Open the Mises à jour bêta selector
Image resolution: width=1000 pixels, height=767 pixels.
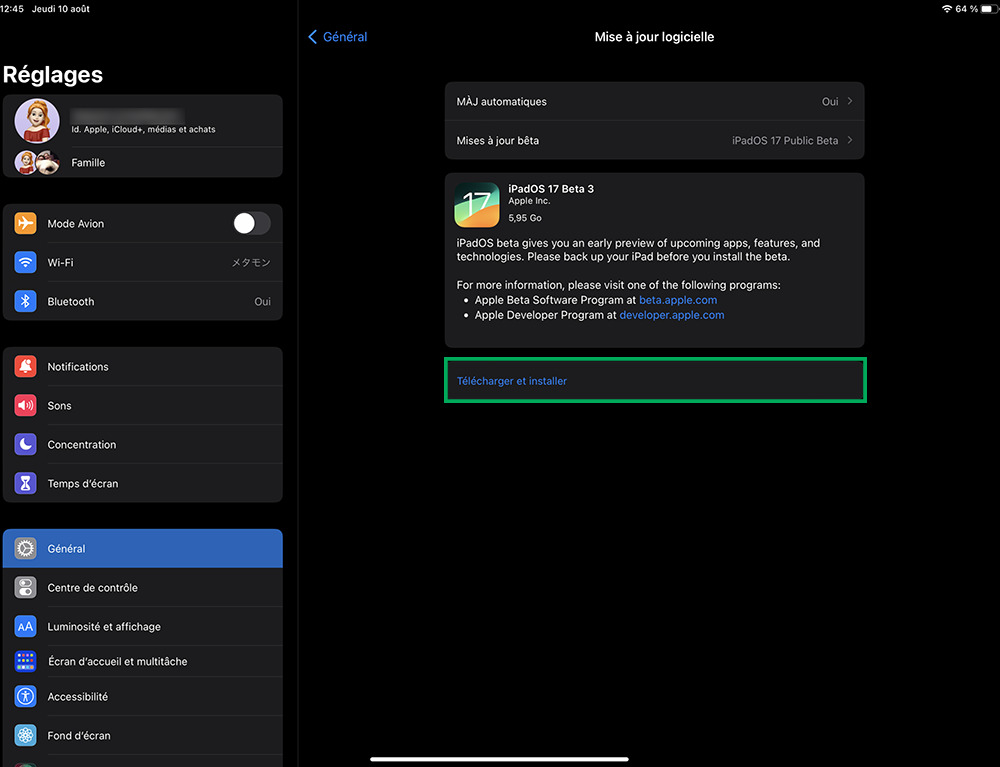(655, 140)
